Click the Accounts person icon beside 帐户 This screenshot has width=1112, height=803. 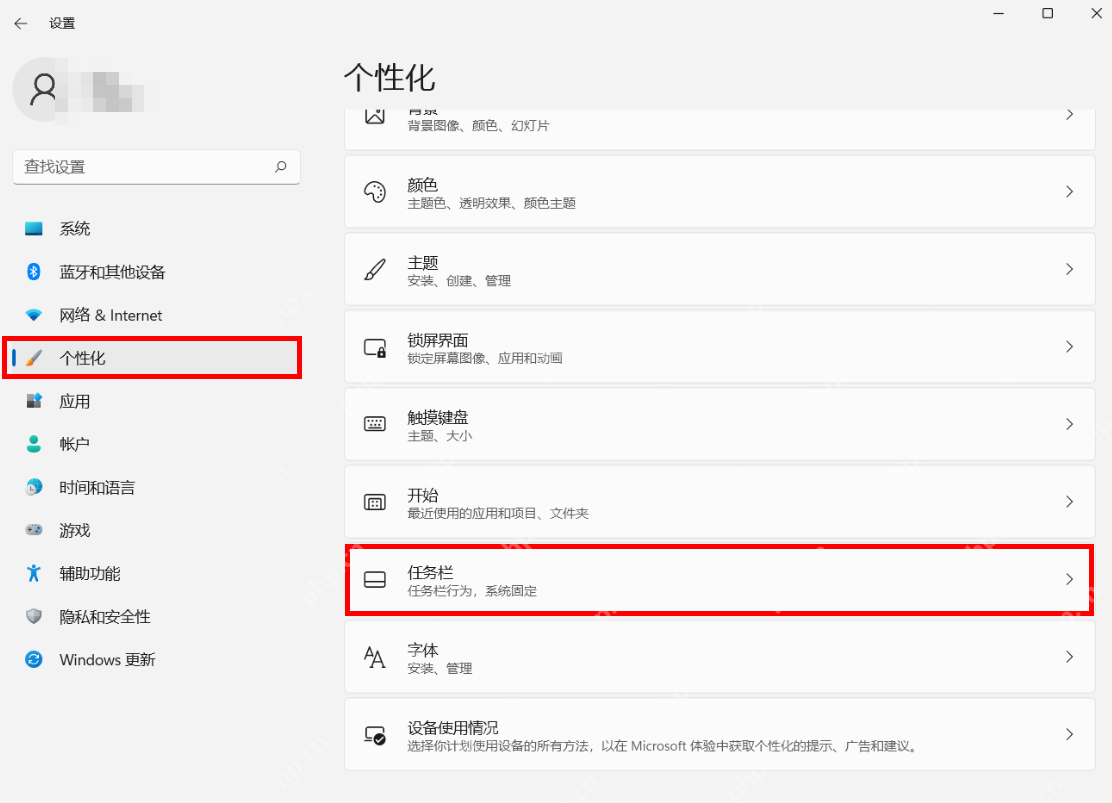[x=33, y=444]
